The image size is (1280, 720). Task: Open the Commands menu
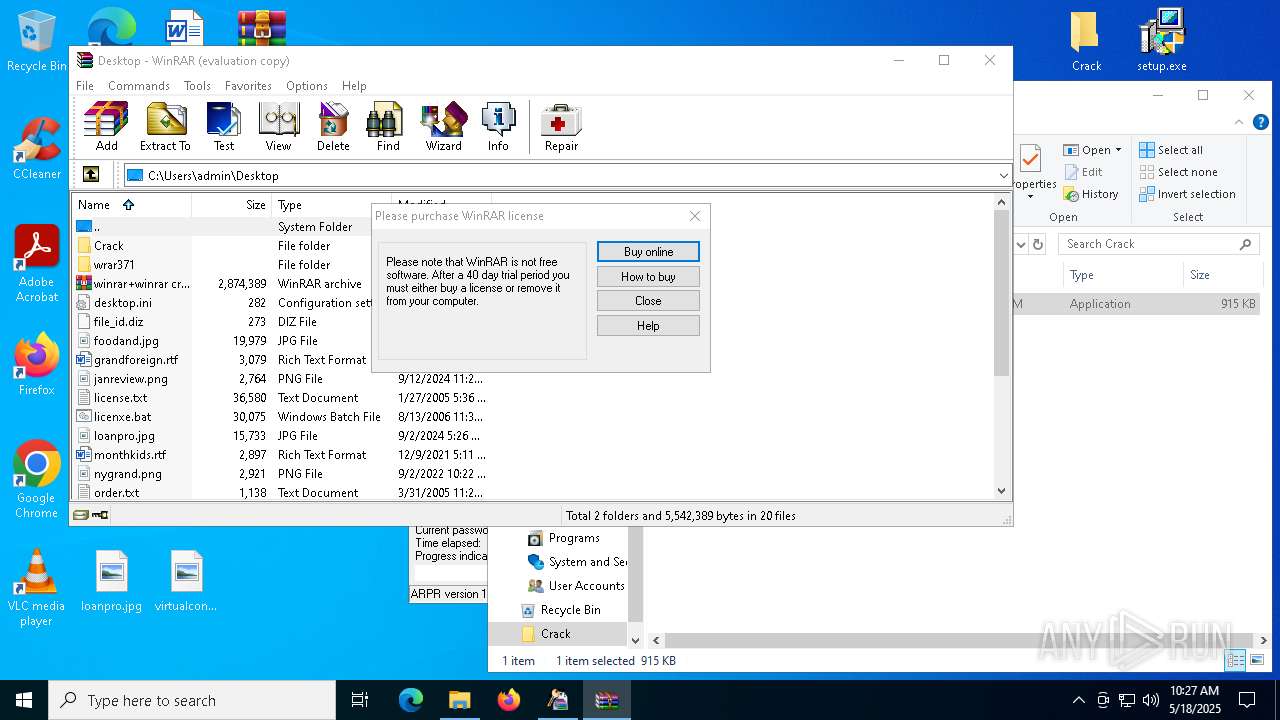[139, 86]
